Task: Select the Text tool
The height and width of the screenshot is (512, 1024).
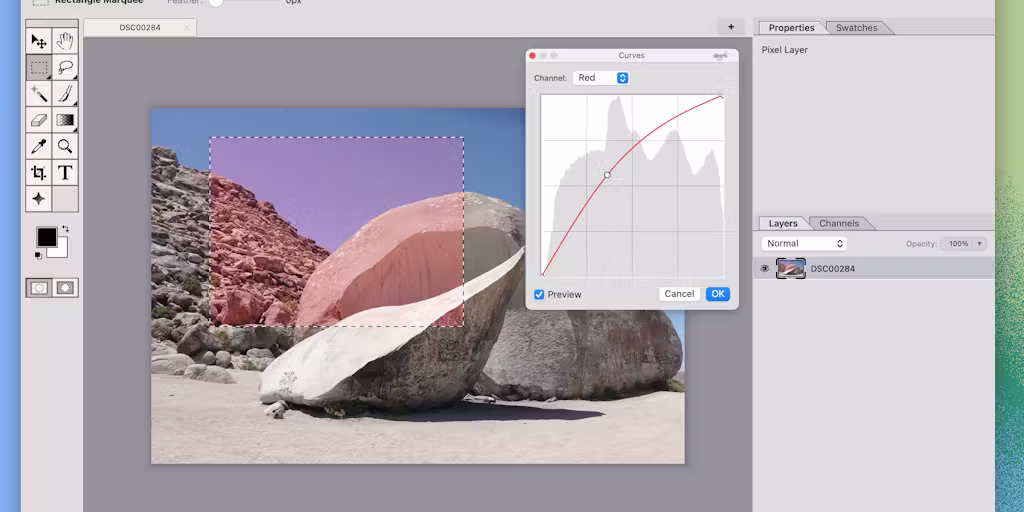Action: (x=65, y=172)
